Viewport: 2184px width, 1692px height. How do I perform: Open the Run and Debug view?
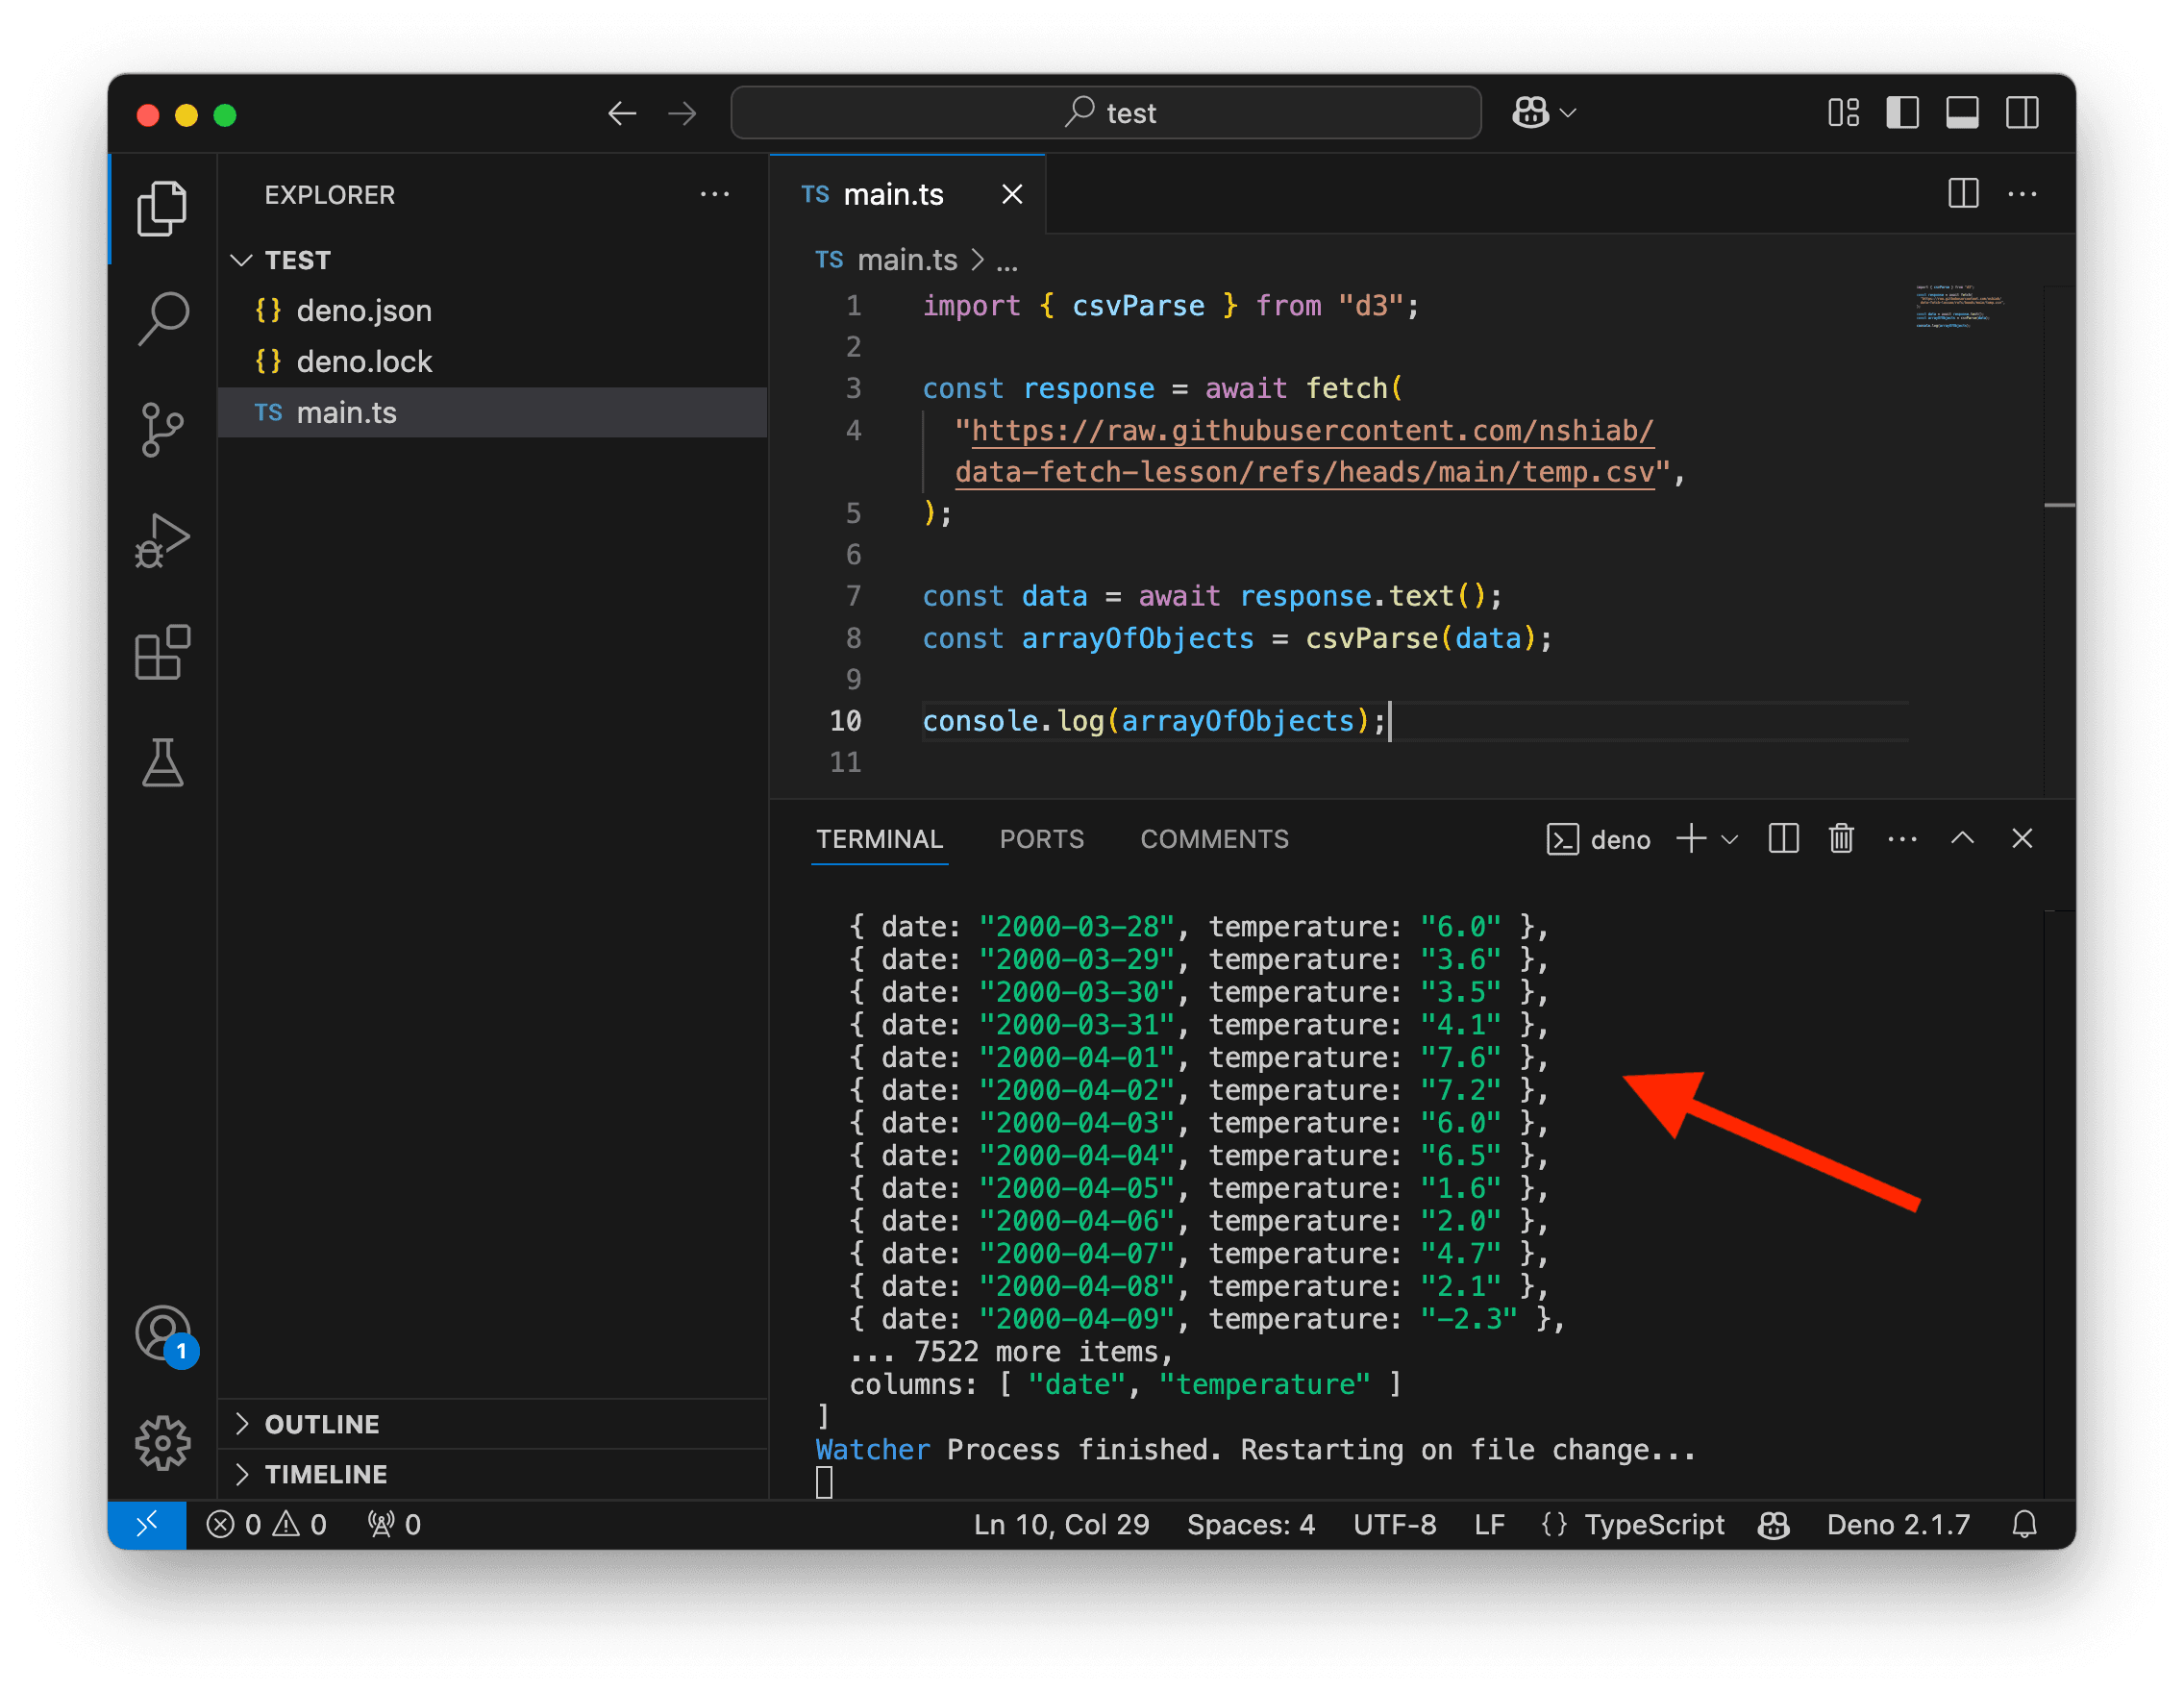click(162, 541)
